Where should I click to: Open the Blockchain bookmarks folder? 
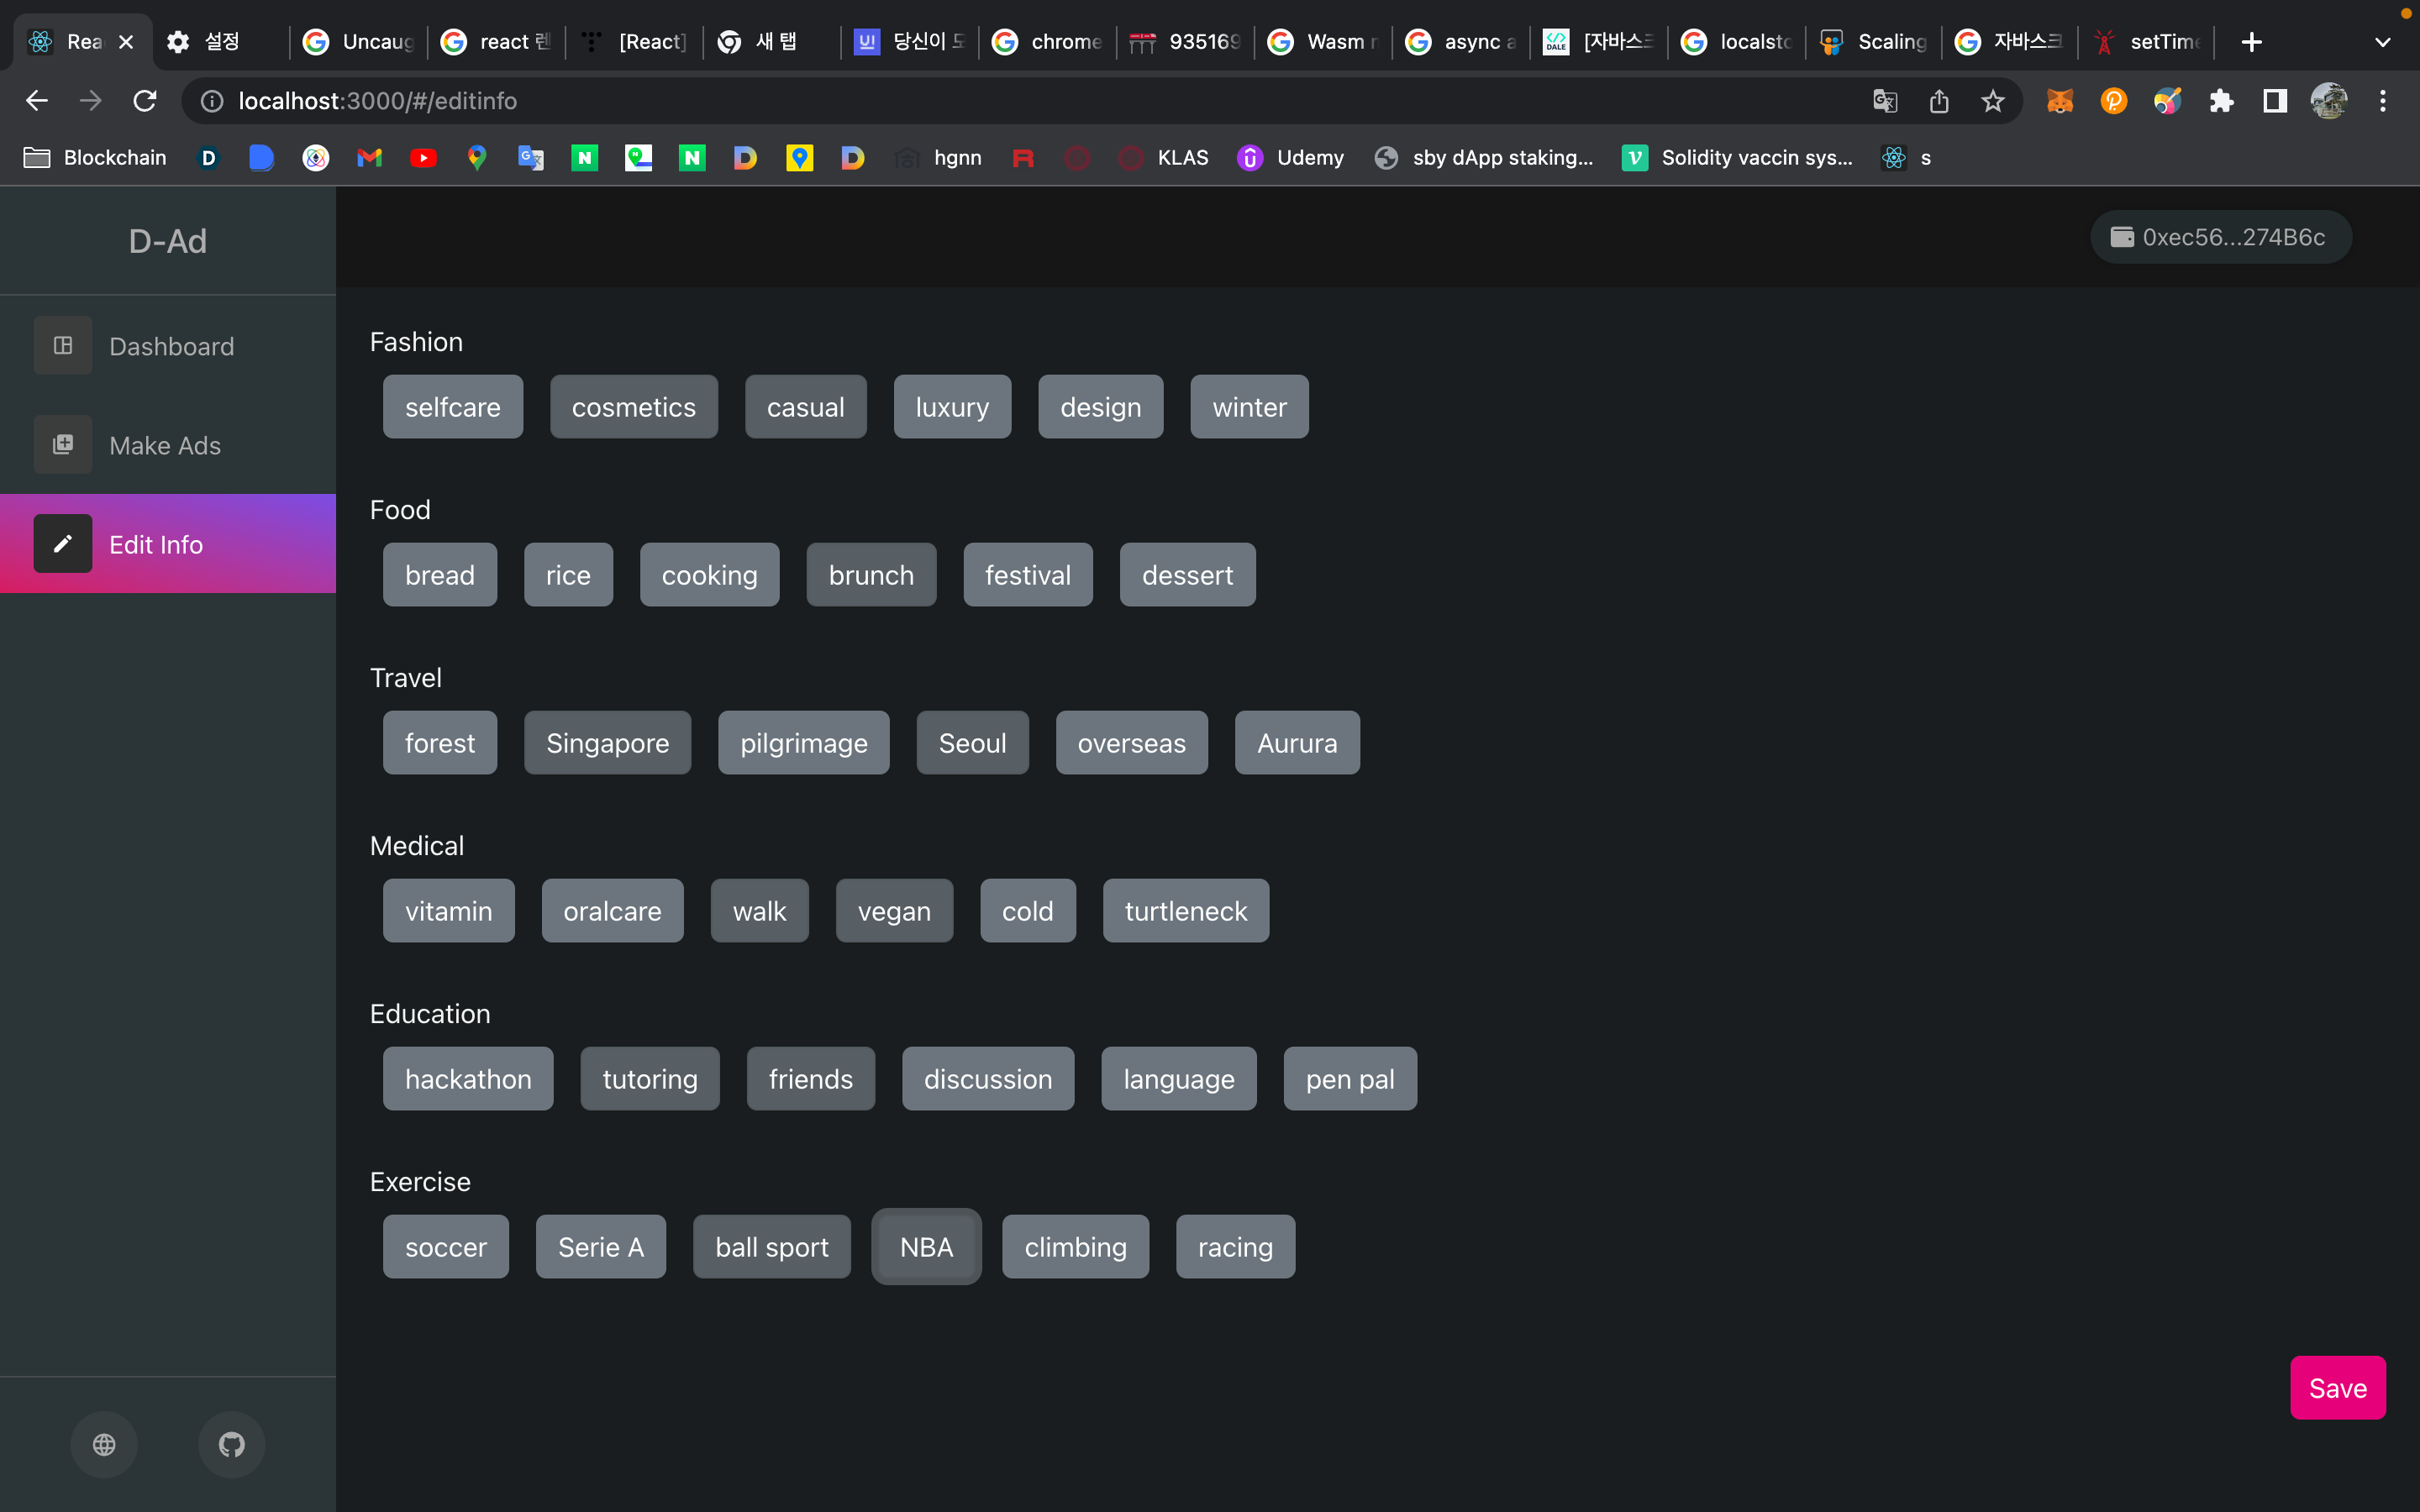point(95,158)
